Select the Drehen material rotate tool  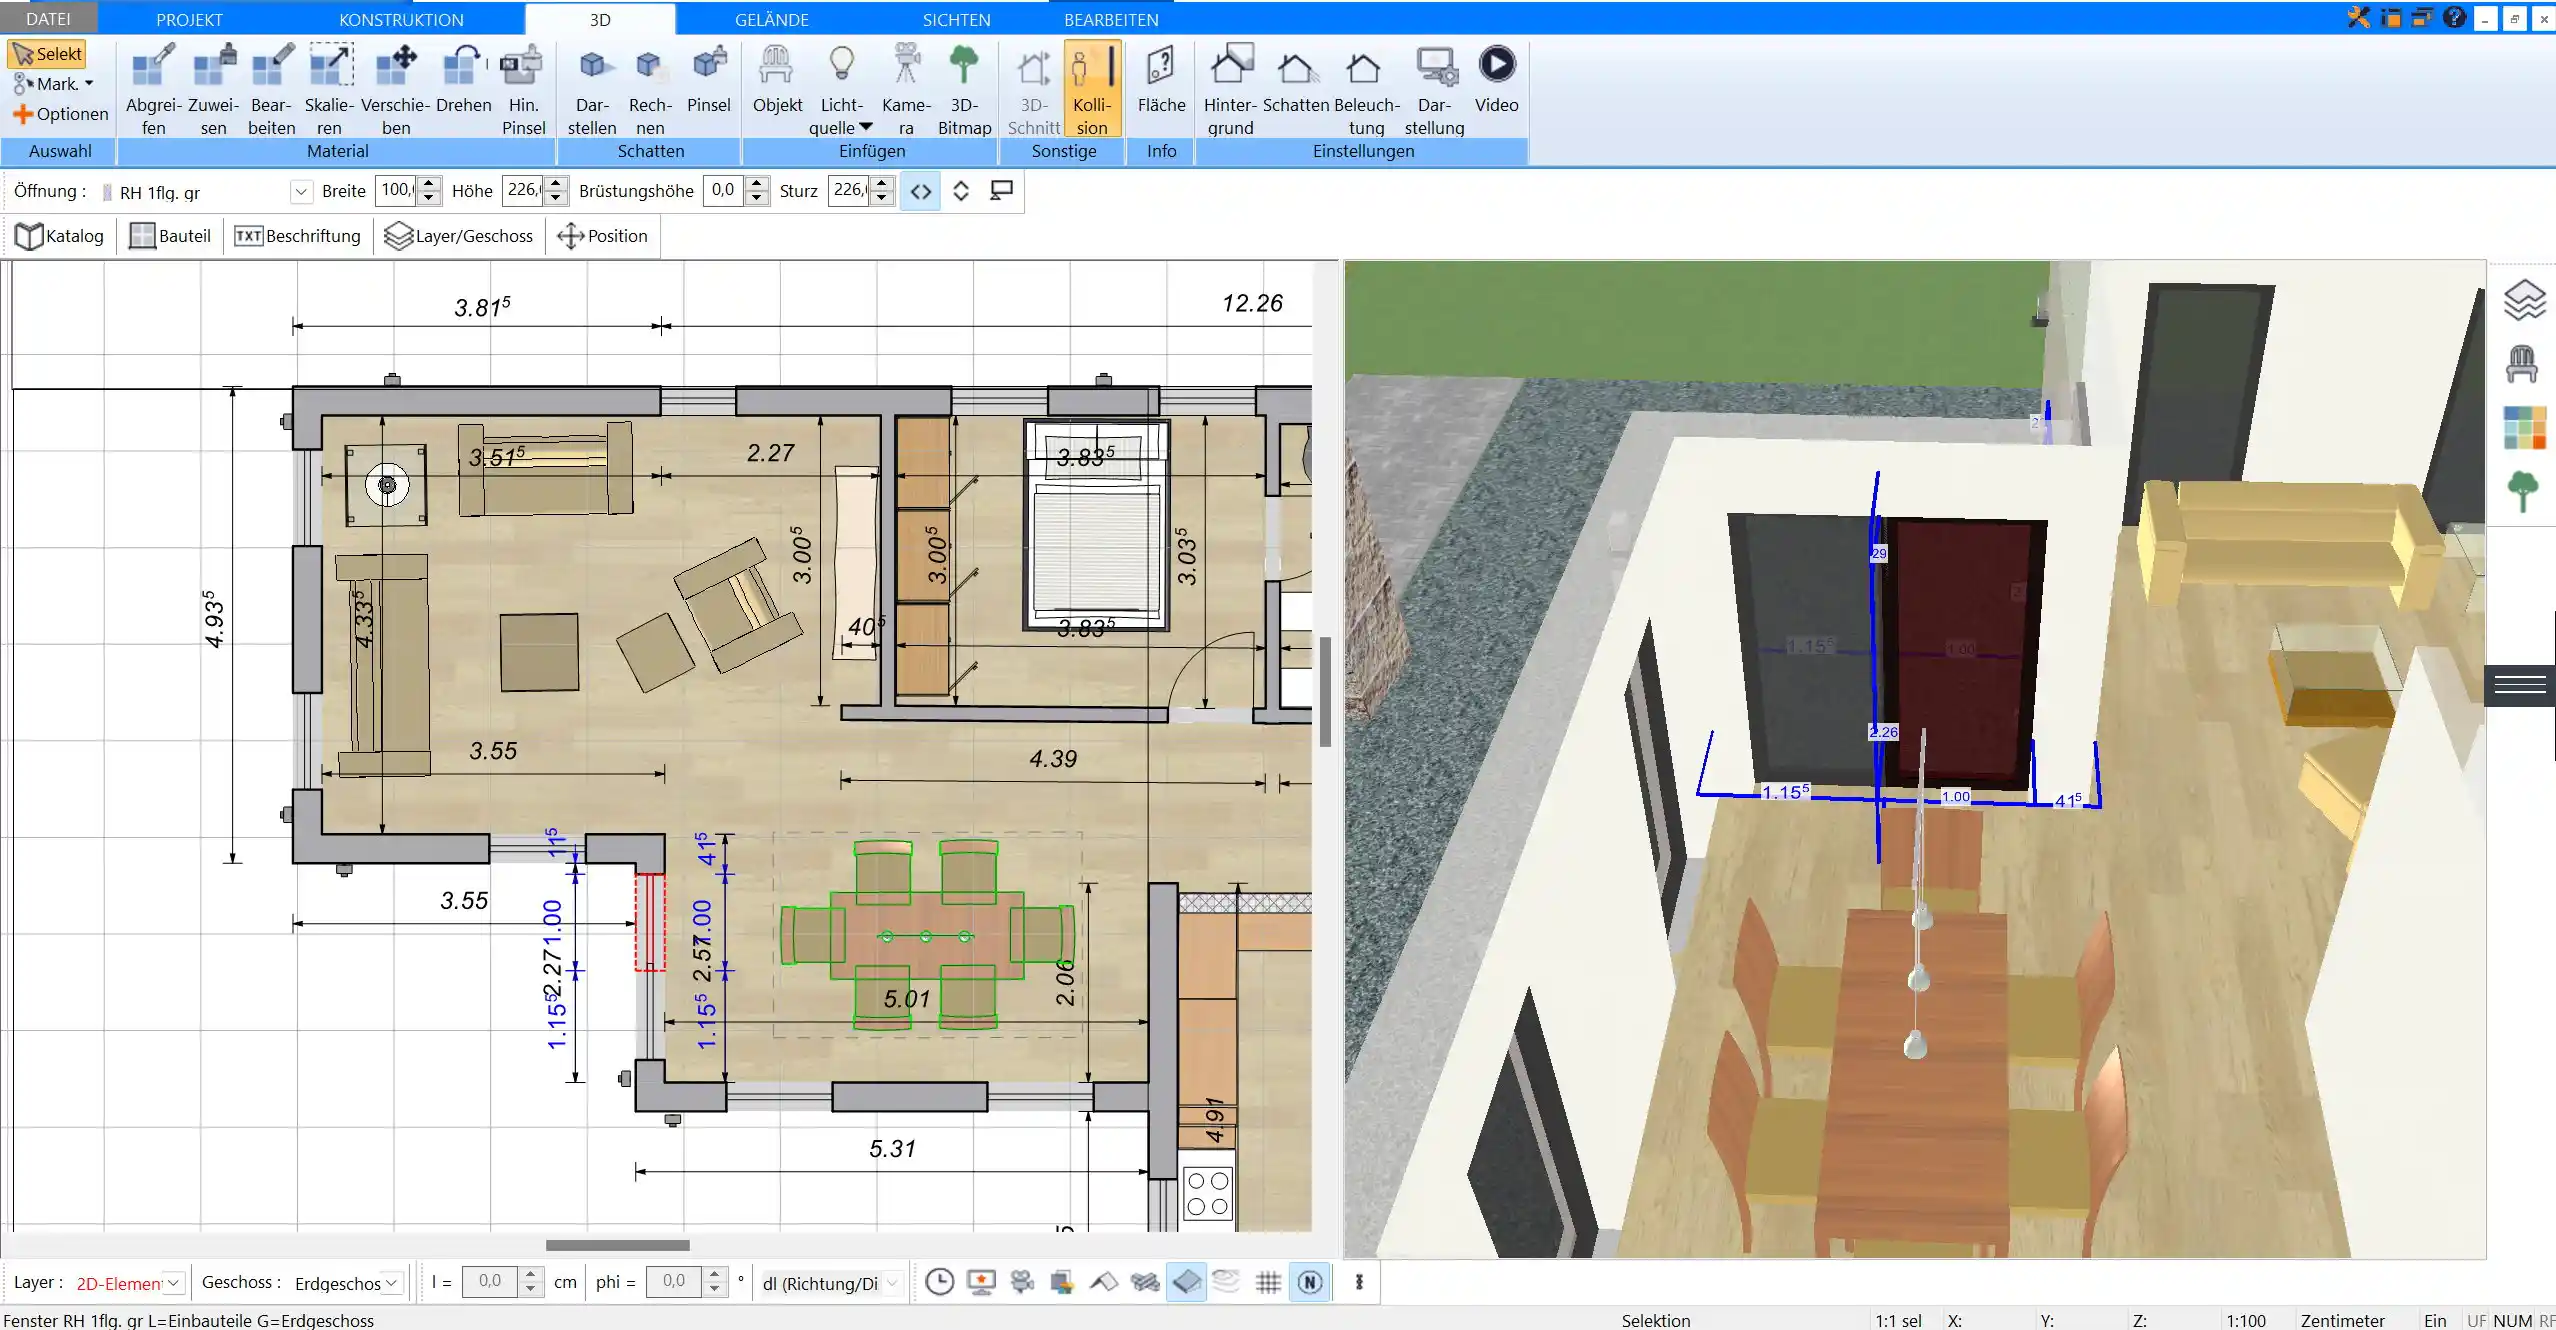point(463,78)
